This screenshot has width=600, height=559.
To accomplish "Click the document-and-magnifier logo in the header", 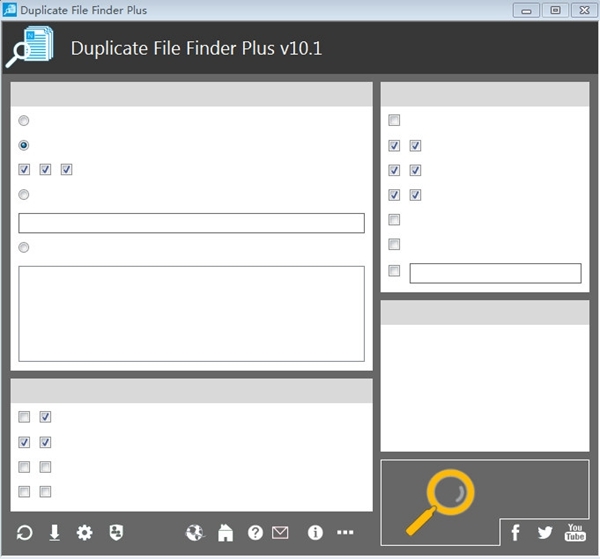I will (x=30, y=47).
